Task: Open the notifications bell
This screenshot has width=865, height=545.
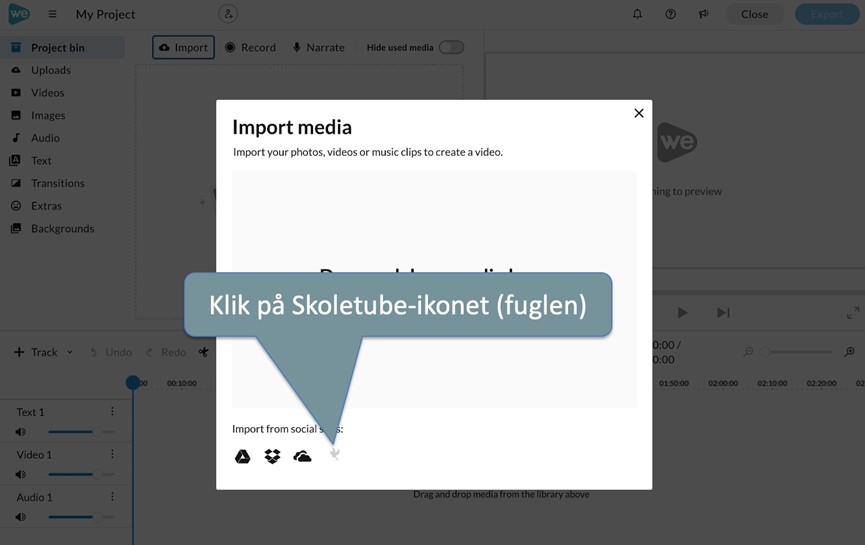Action: [x=637, y=14]
